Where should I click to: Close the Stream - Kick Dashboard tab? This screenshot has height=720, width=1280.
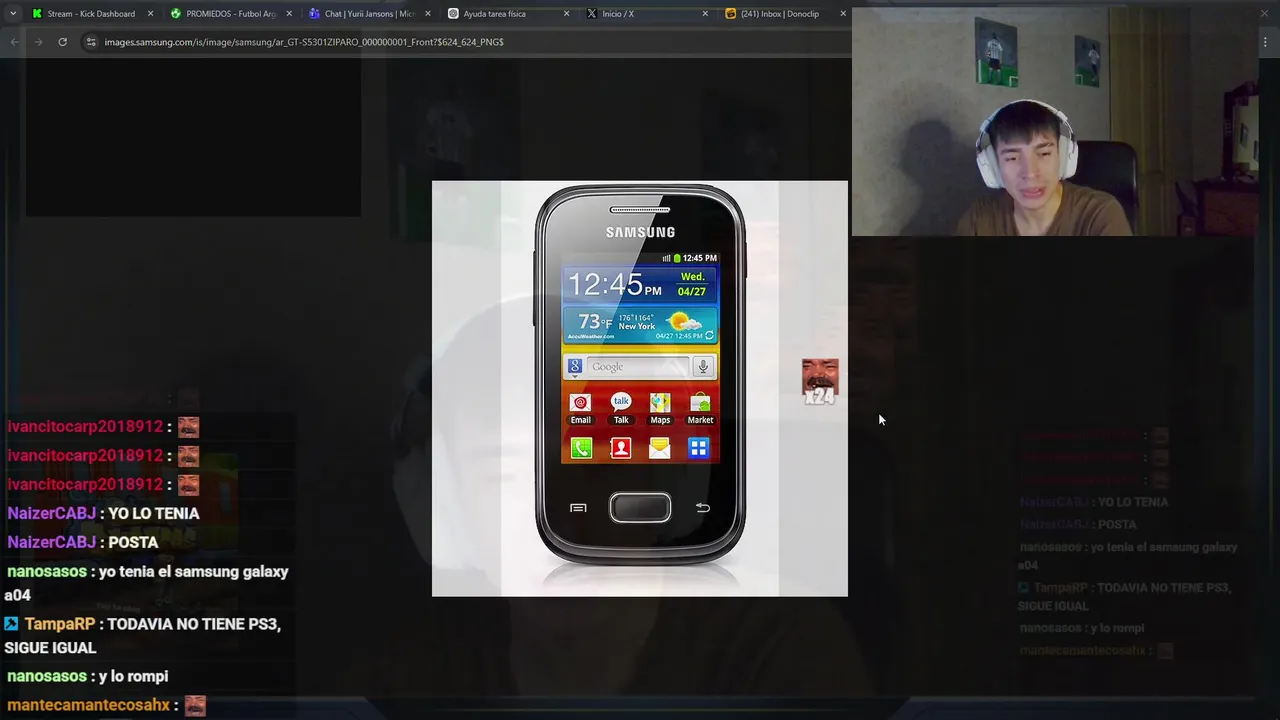click(151, 14)
